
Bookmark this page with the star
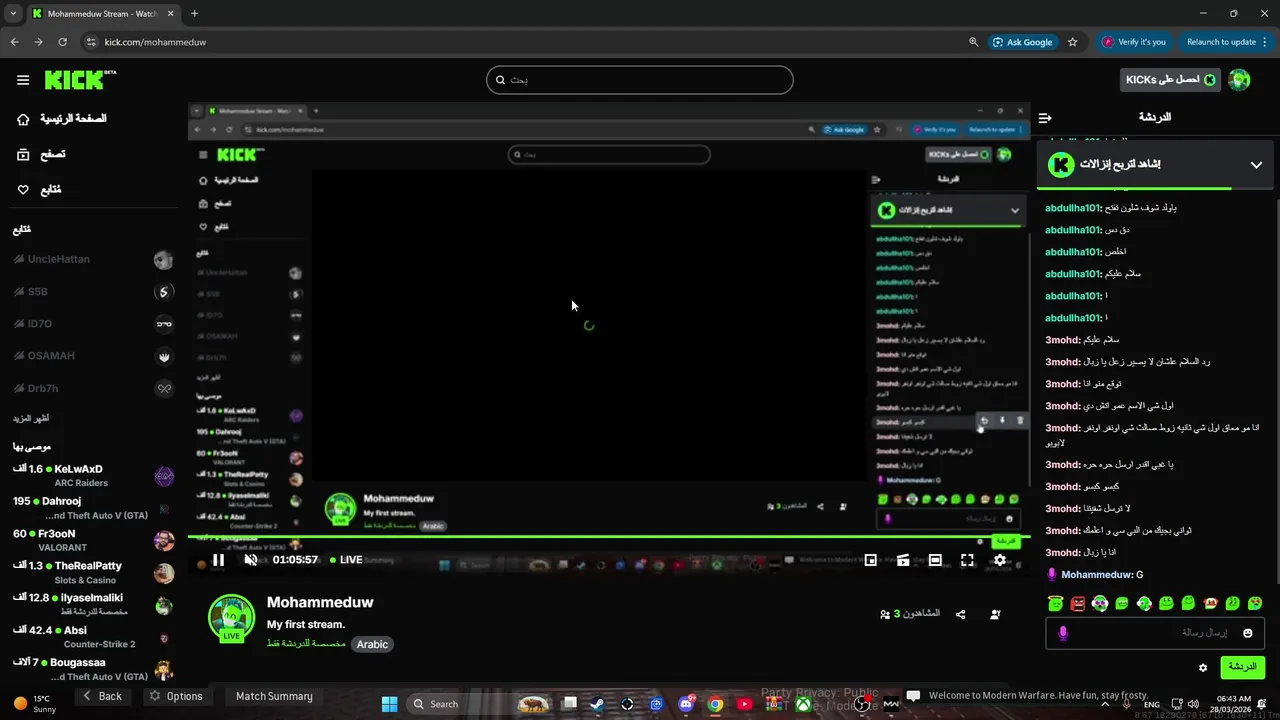(x=1073, y=42)
